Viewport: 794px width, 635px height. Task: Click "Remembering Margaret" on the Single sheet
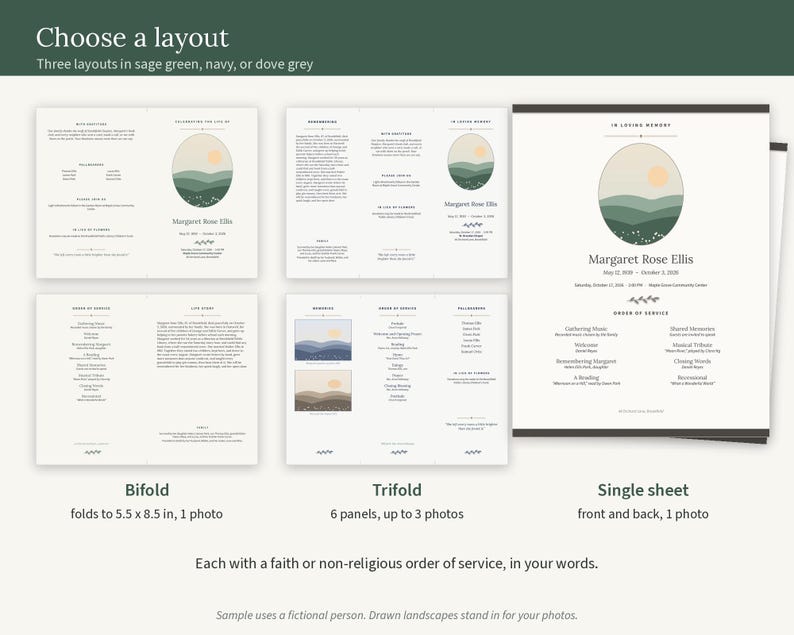pyautogui.click(x=586, y=361)
